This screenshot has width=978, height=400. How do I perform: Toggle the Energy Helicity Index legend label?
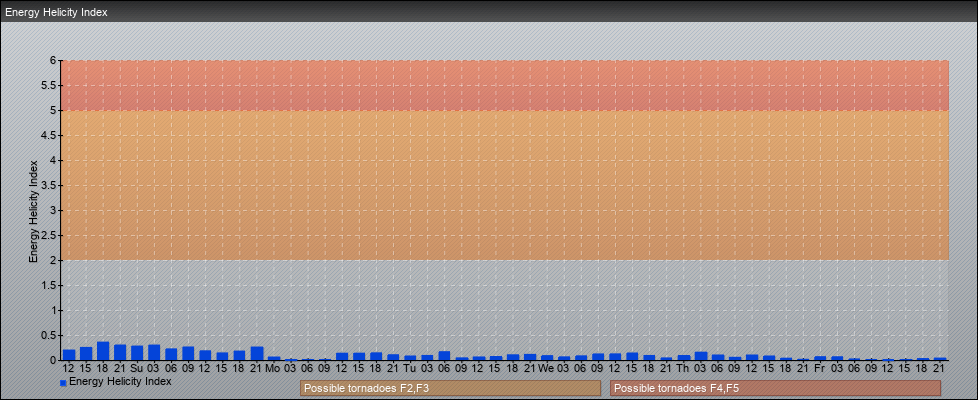coord(120,381)
